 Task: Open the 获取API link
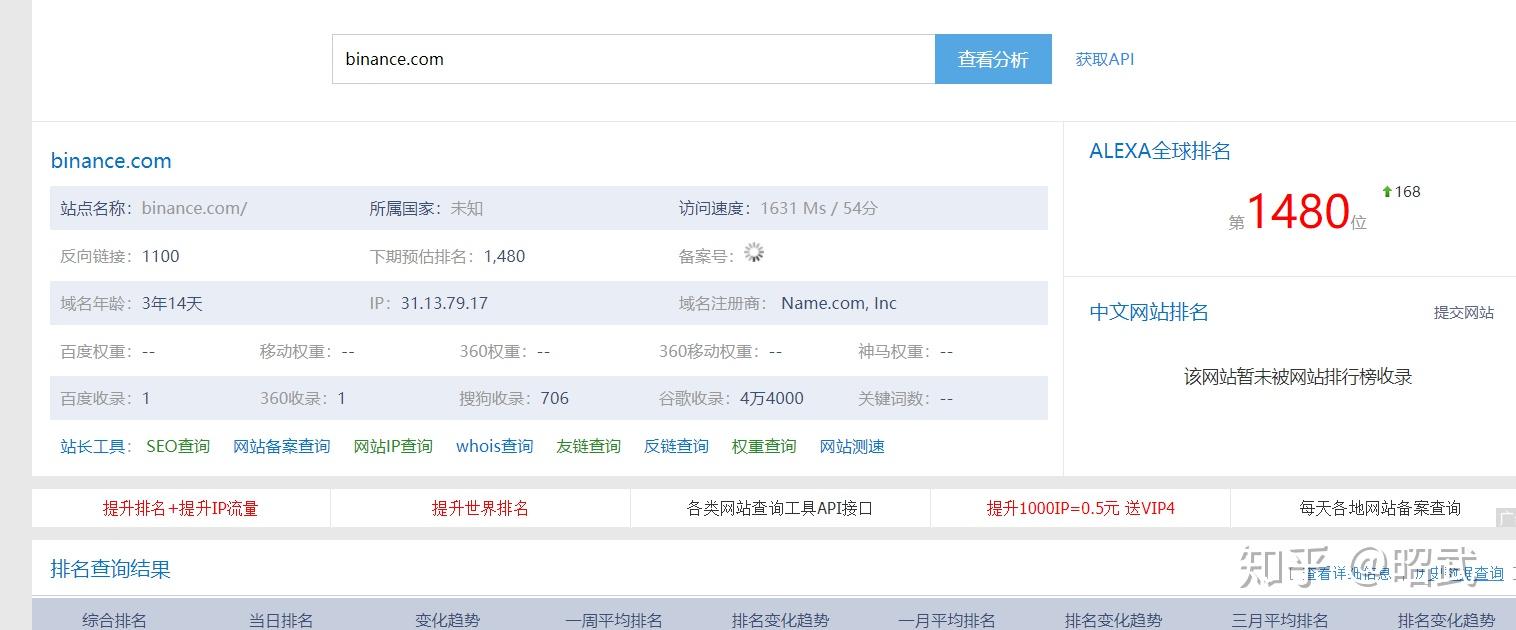tap(1105, 59)
